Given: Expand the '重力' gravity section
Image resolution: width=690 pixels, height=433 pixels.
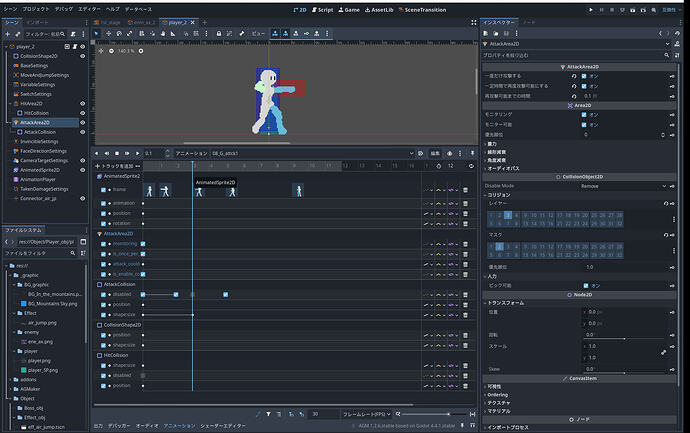Looking at the screenshot, I should coord(491,144).
